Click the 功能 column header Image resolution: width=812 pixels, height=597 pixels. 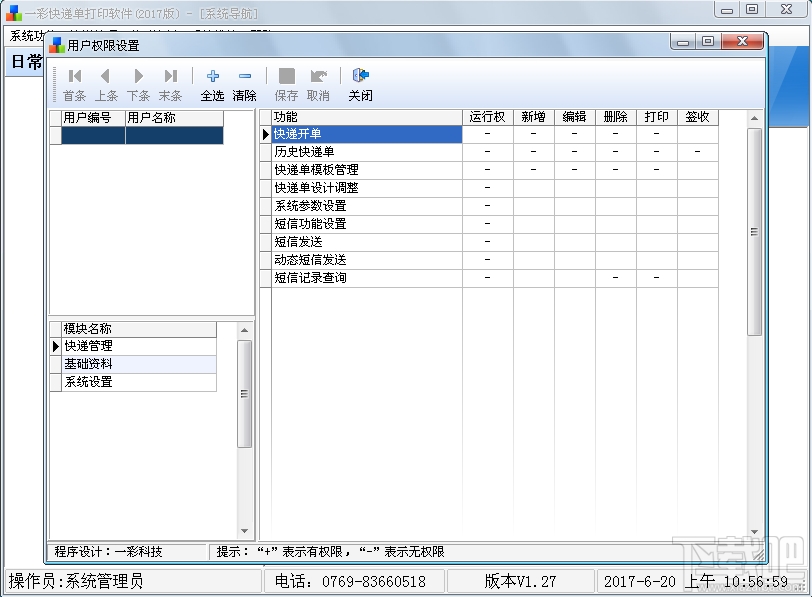(x=367, y=118)
